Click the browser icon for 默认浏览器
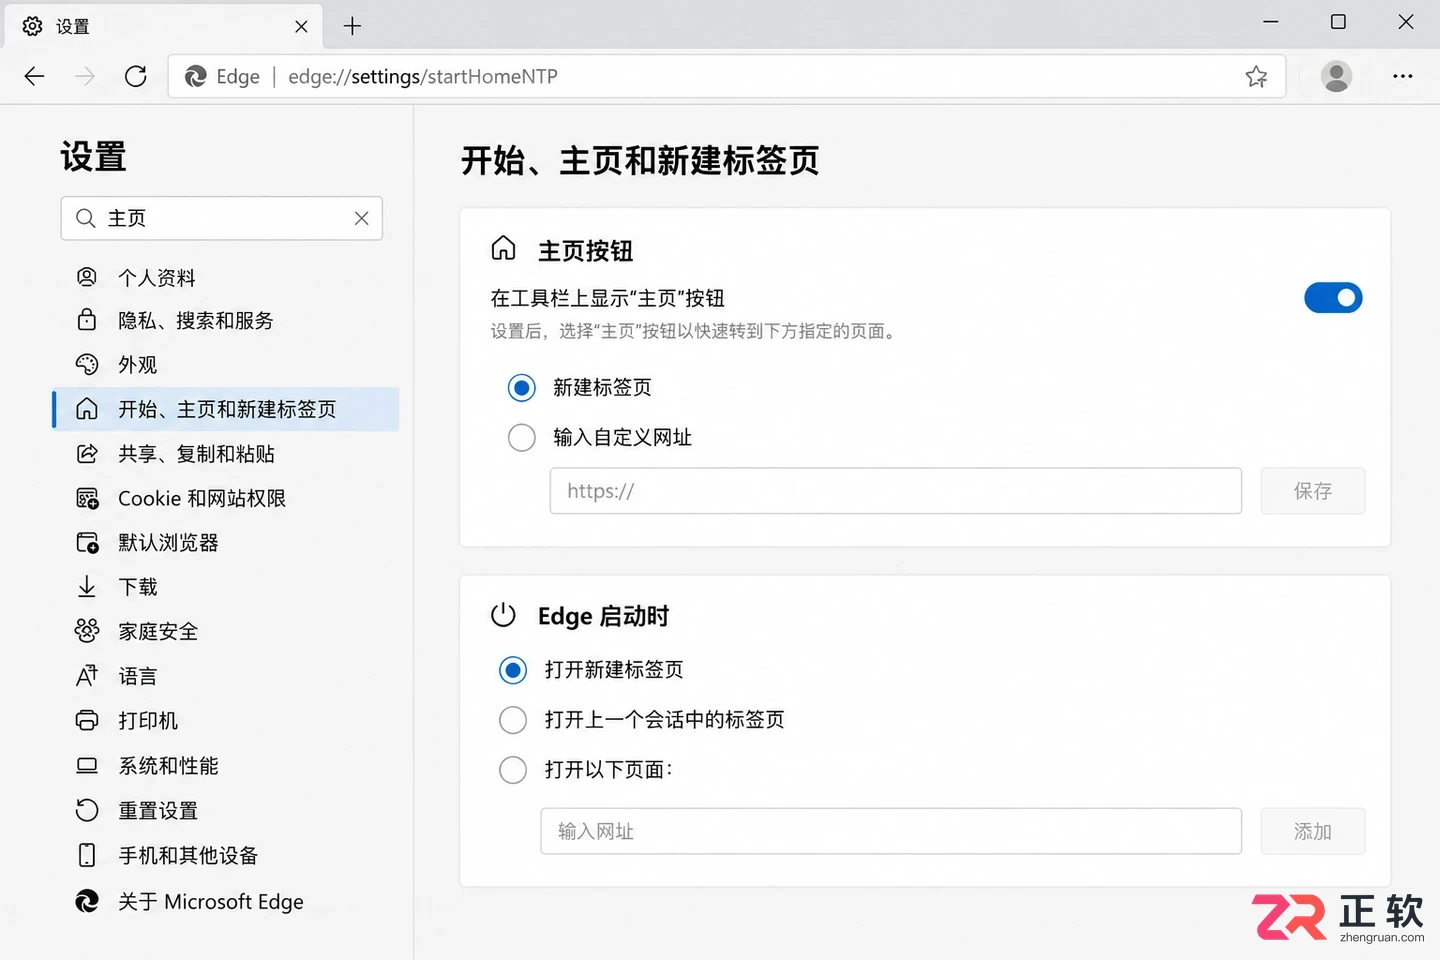This screenshot has width=1440, height=960. click(87, 542)
